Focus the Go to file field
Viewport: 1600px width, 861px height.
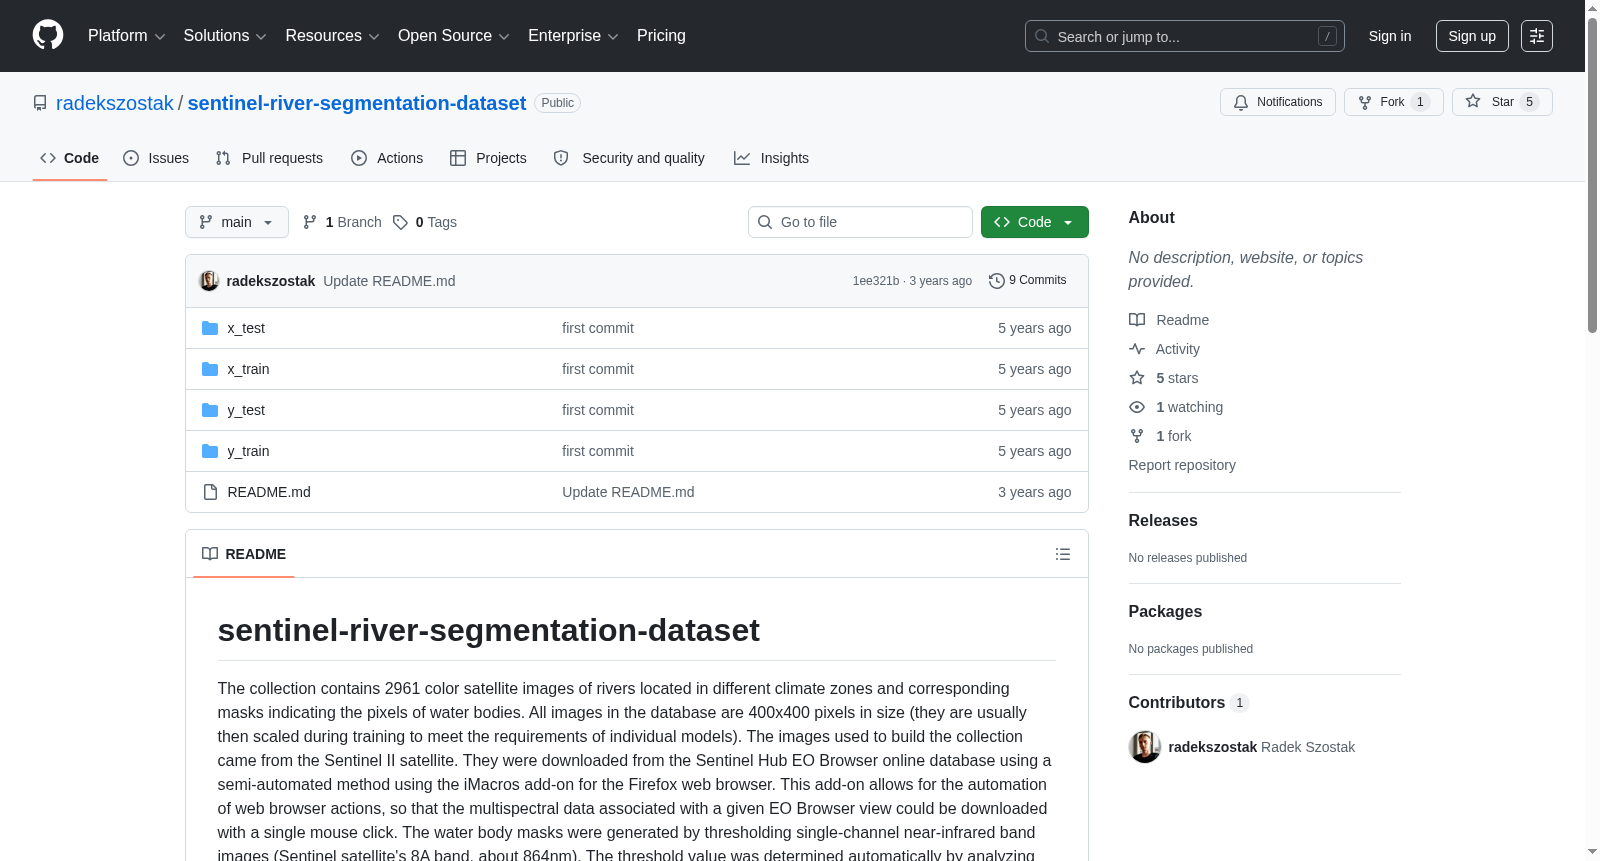click(860, 222)
